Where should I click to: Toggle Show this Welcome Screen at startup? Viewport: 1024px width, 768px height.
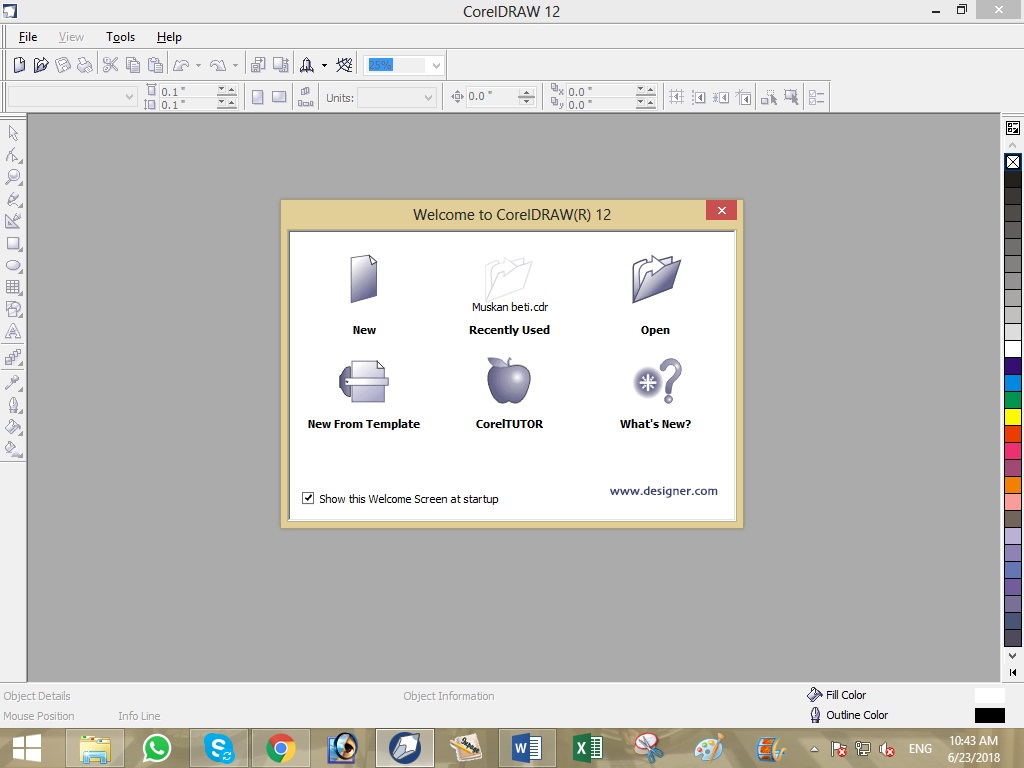tap(308, 498)
